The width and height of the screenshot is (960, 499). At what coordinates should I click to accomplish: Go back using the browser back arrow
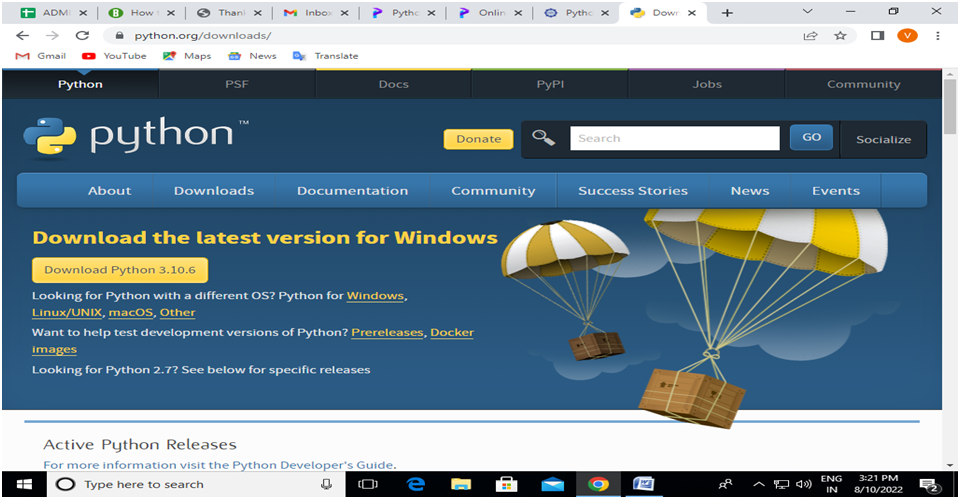coord(23,36)
